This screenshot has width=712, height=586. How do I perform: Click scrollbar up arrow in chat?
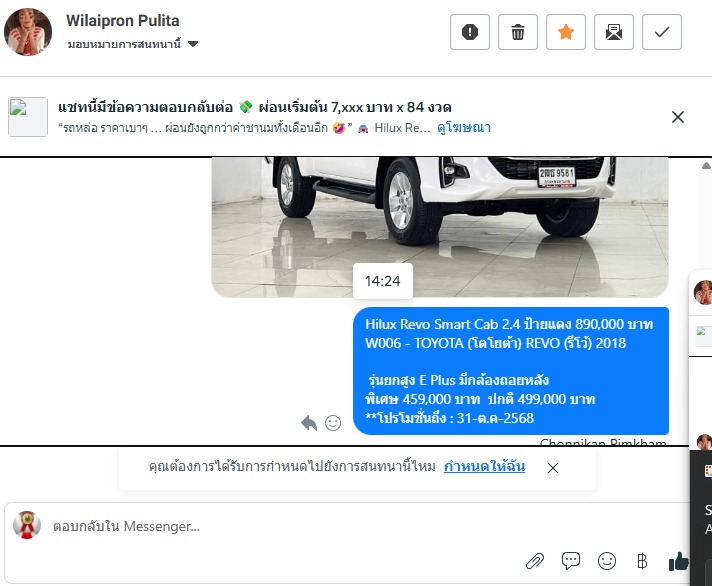click(706, 166)
